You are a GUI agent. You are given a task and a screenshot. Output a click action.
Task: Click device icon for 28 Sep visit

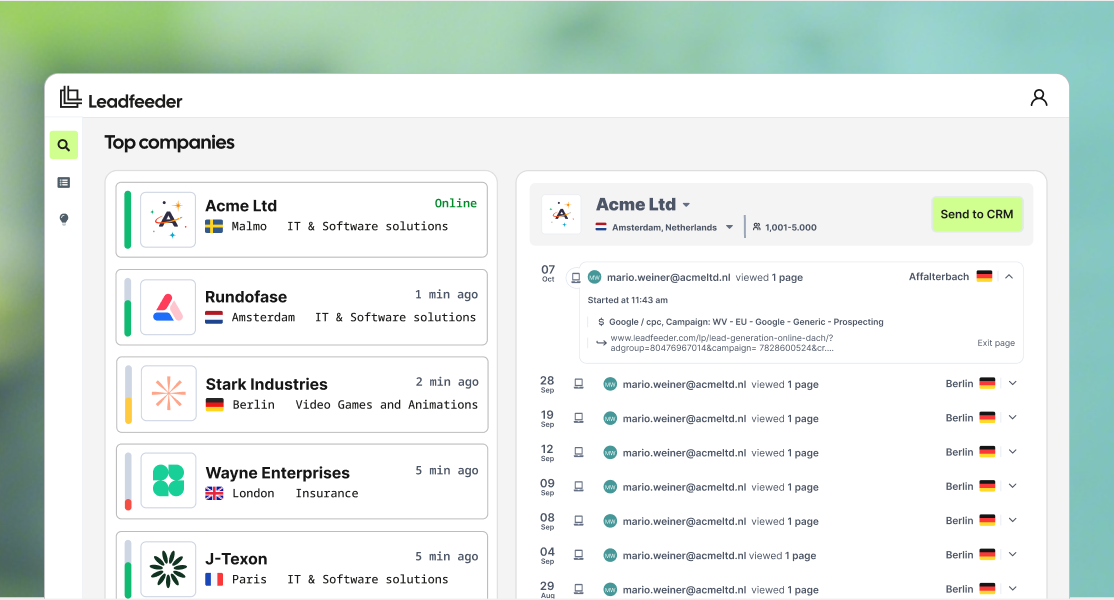tap(578, 383)
